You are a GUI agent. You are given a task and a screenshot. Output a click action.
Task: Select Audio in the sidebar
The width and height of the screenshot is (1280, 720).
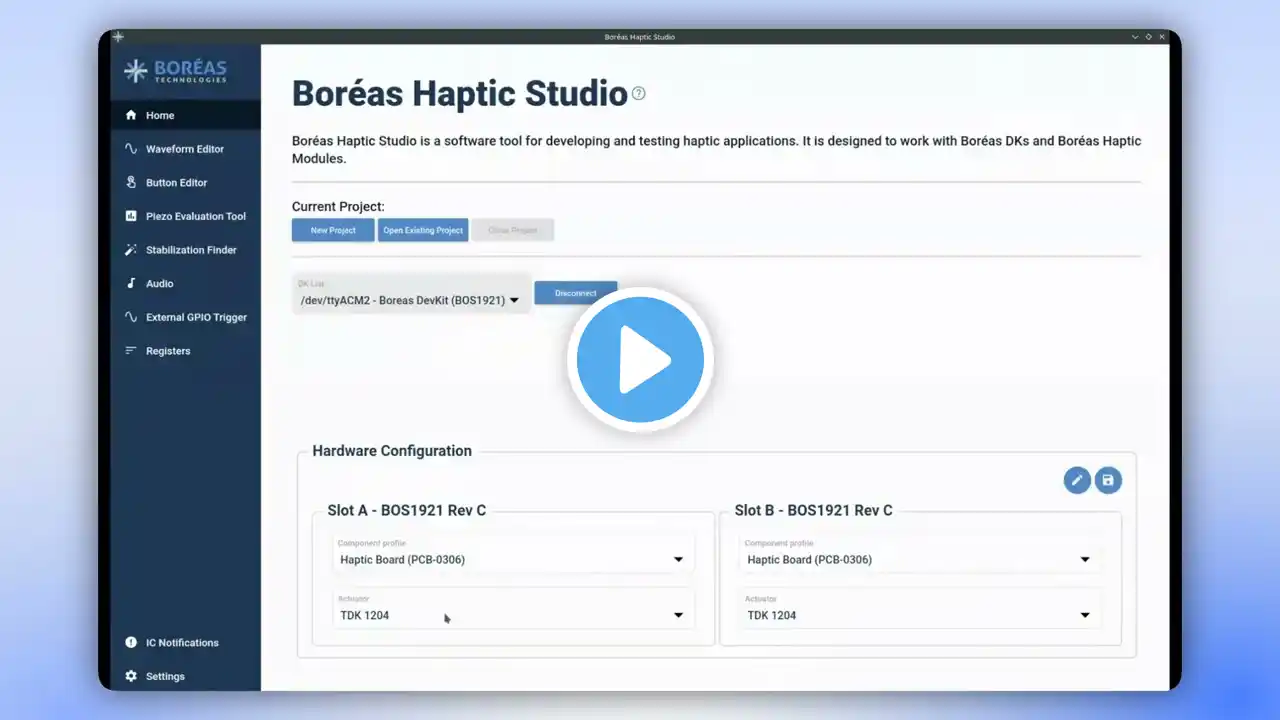click(x=186, y=284)
